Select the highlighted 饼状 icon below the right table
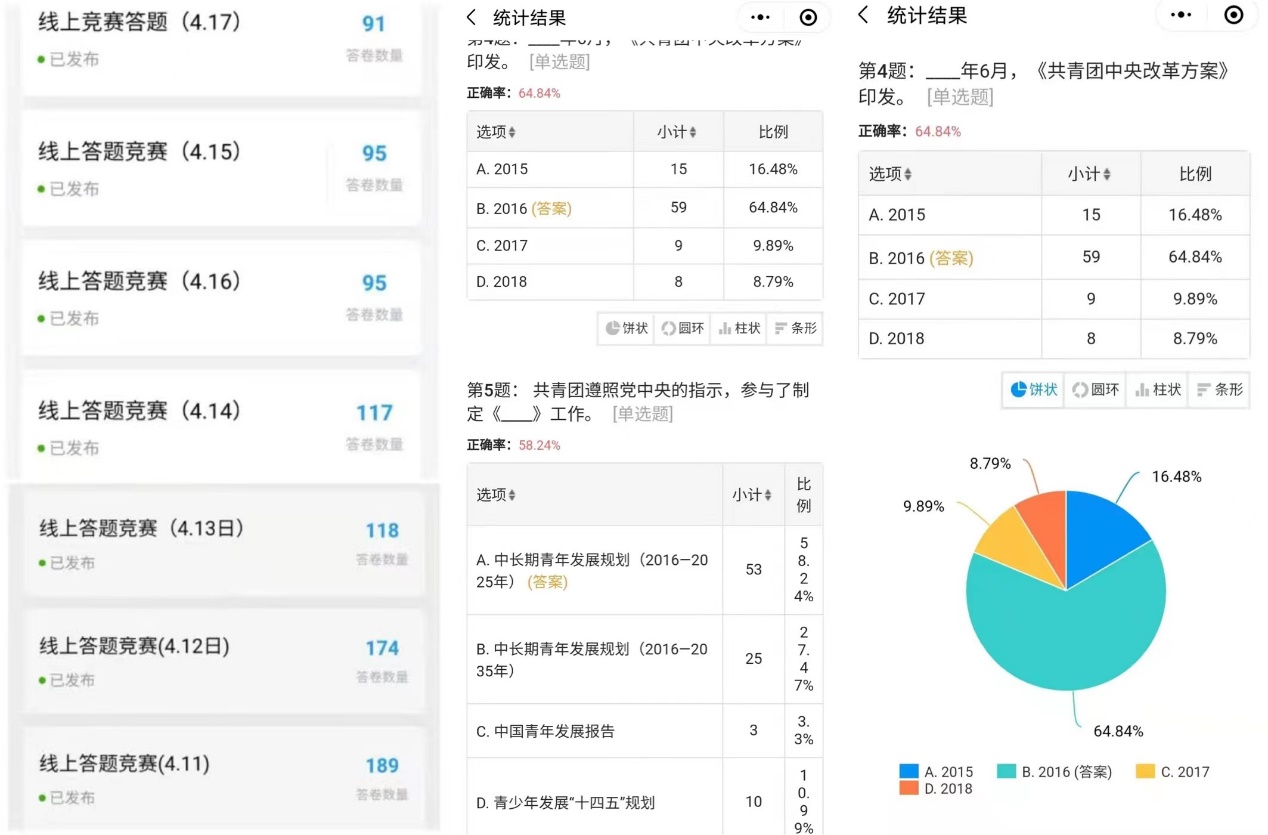The width and height of the screenshot is (1268, 835). tap(1032, 390)
